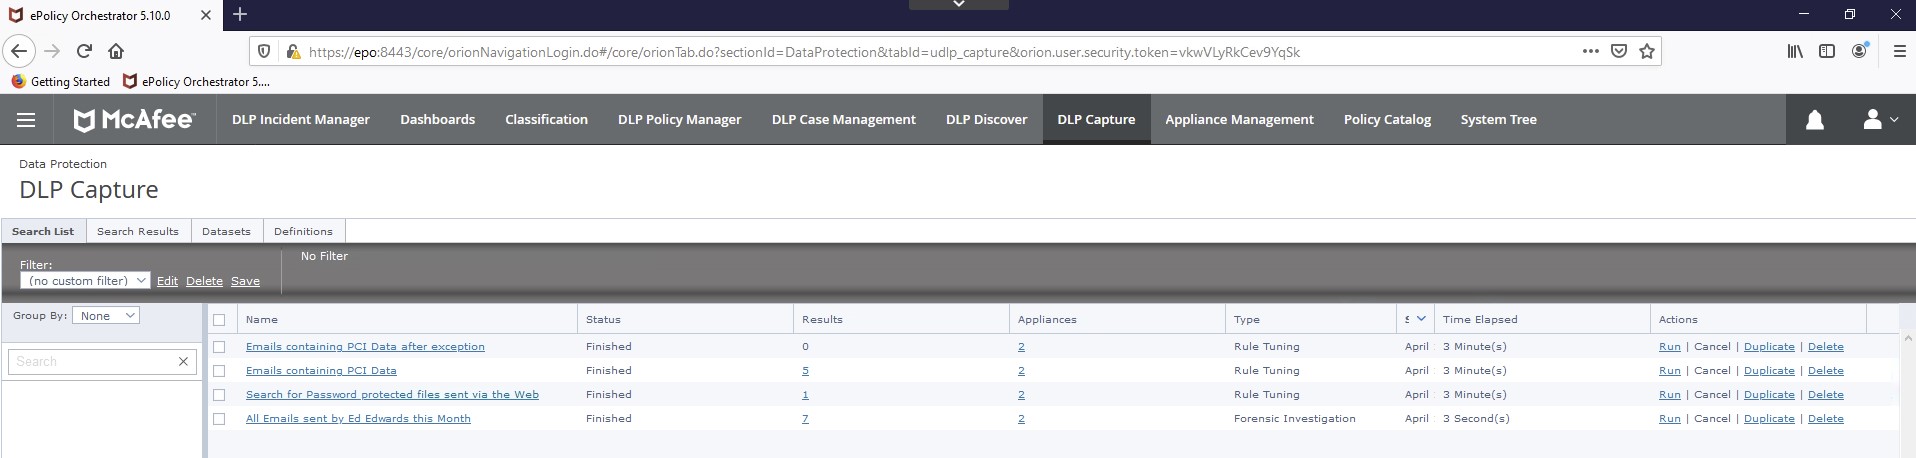
Task: Close the ePolicy Orchestrator tab
Action: click(x=205, y=15)
